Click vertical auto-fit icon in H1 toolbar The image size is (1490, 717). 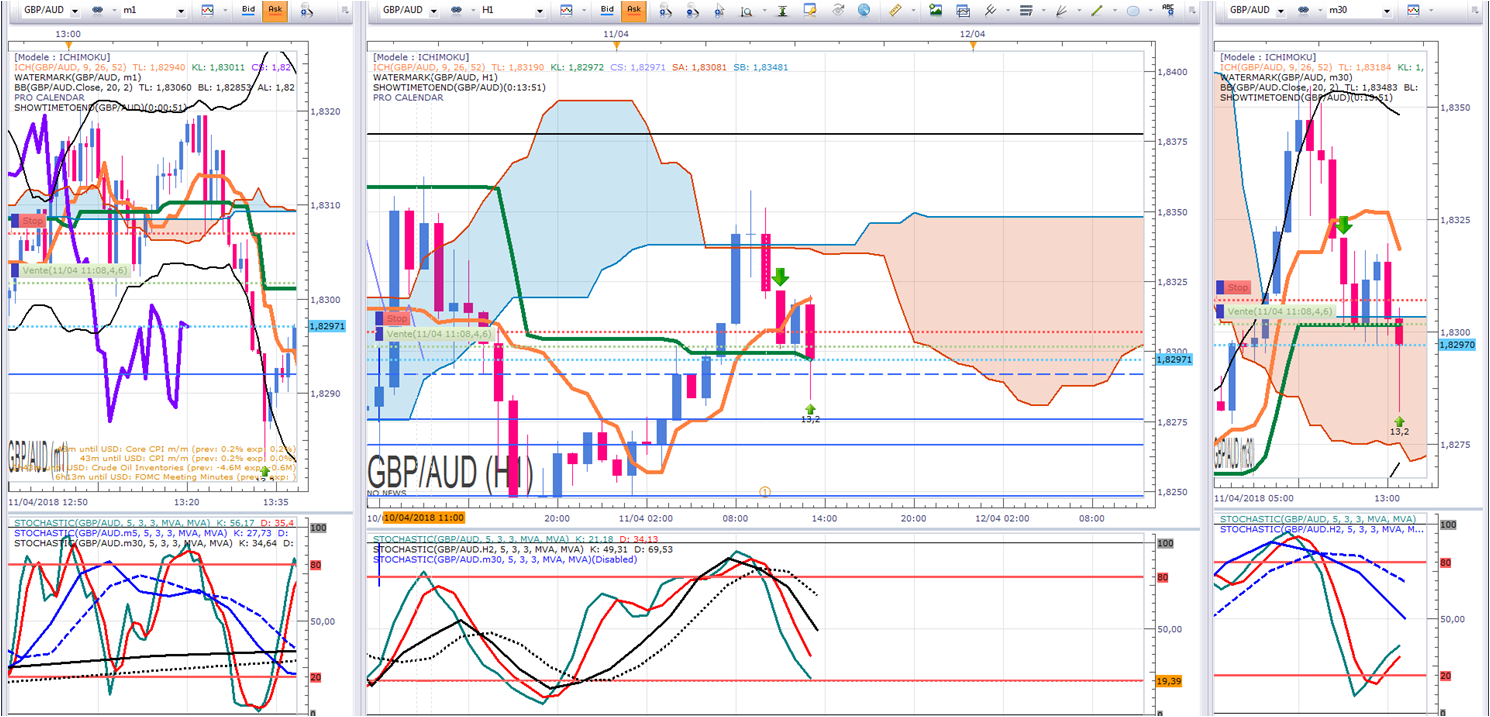coord(782,10)
